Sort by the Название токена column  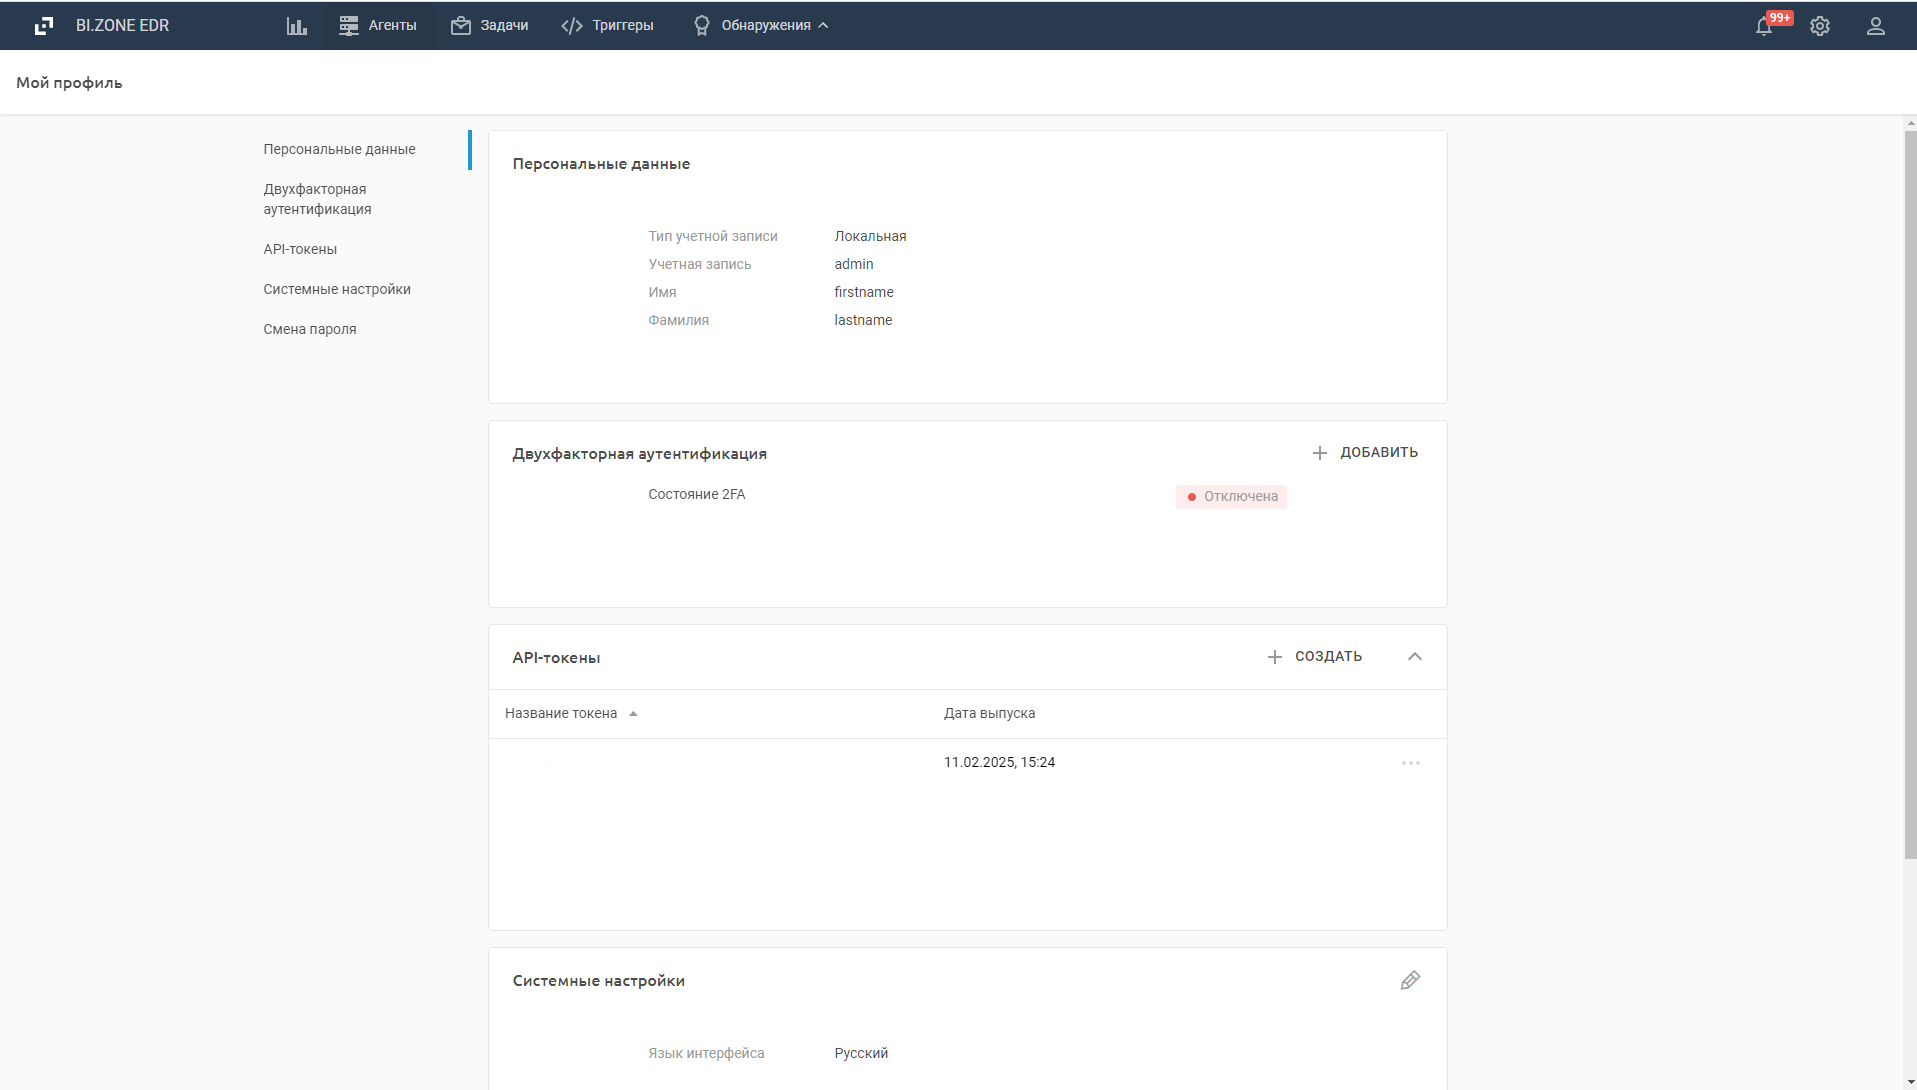pos(561,714)
